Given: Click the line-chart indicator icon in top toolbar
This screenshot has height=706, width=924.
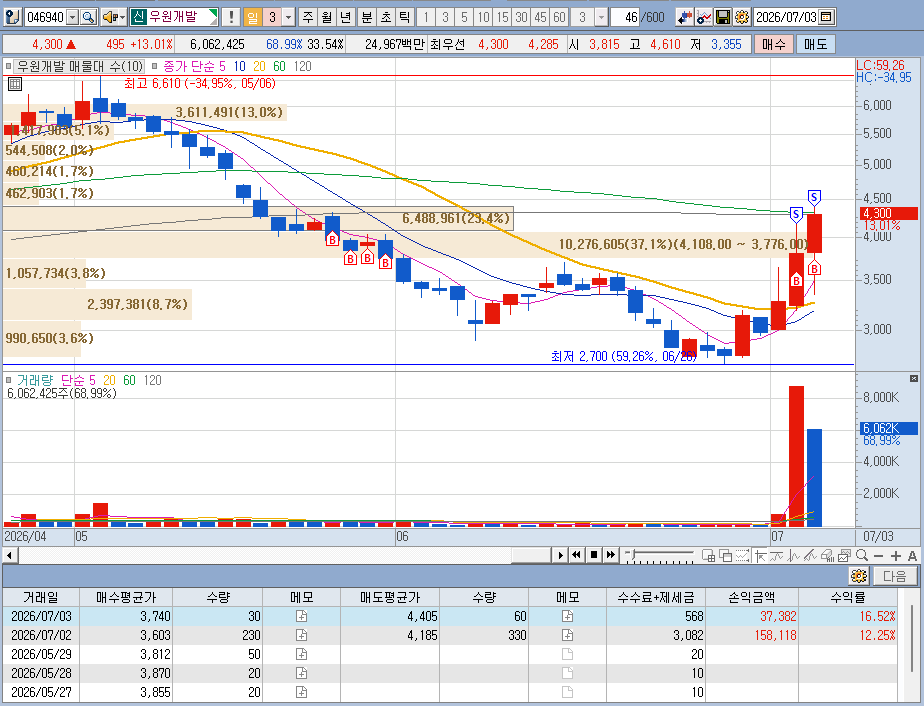Looking at the screenshot, I should pyautogui.click(x=704, y=17).
